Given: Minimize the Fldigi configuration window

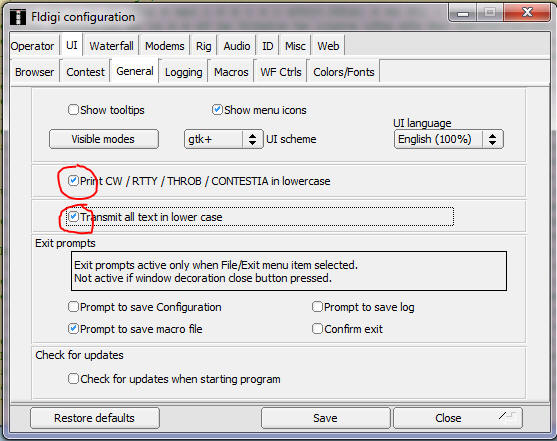Looking at the screenshot, I should pos(463,13).
